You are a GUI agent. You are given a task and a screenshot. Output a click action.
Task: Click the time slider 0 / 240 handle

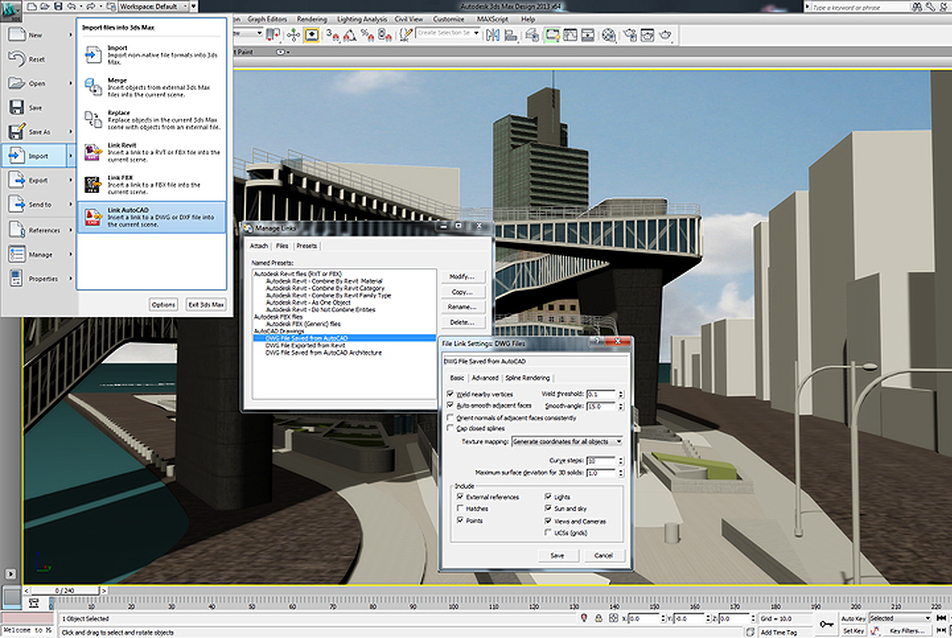pos(65,590)
